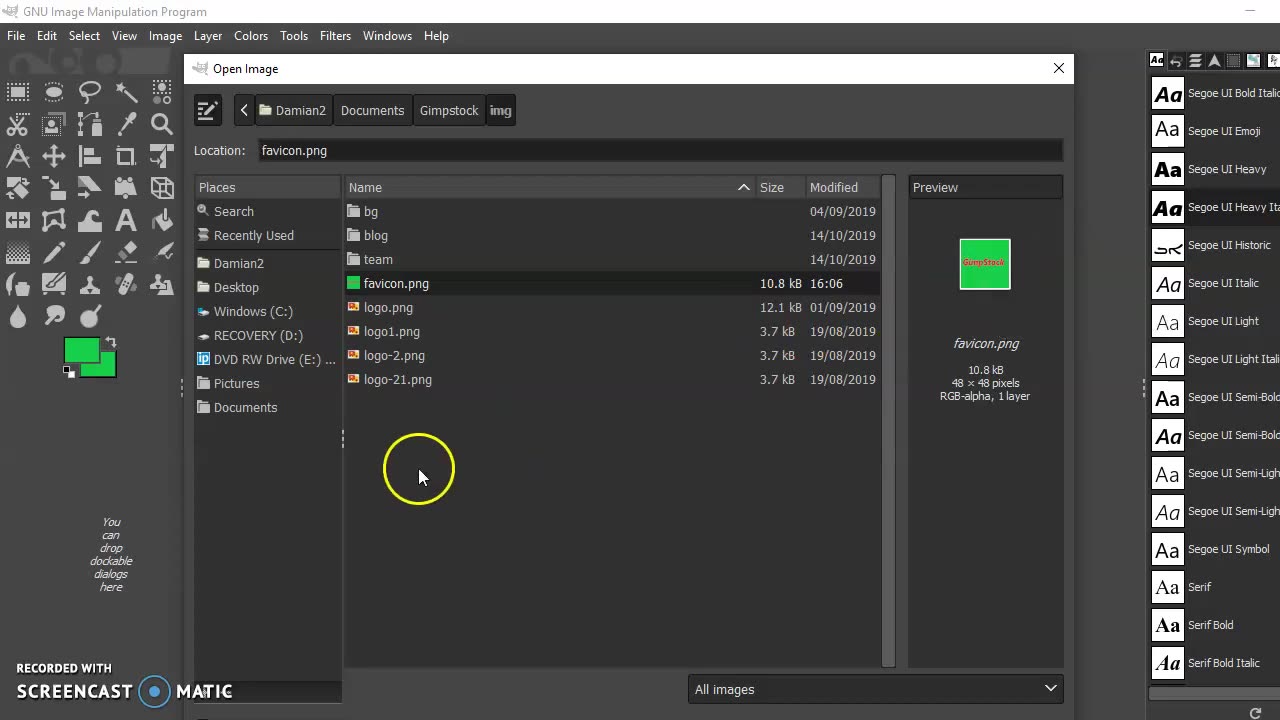Select the Crop tool
1280x720 pixels.
(x=126, y=157)
